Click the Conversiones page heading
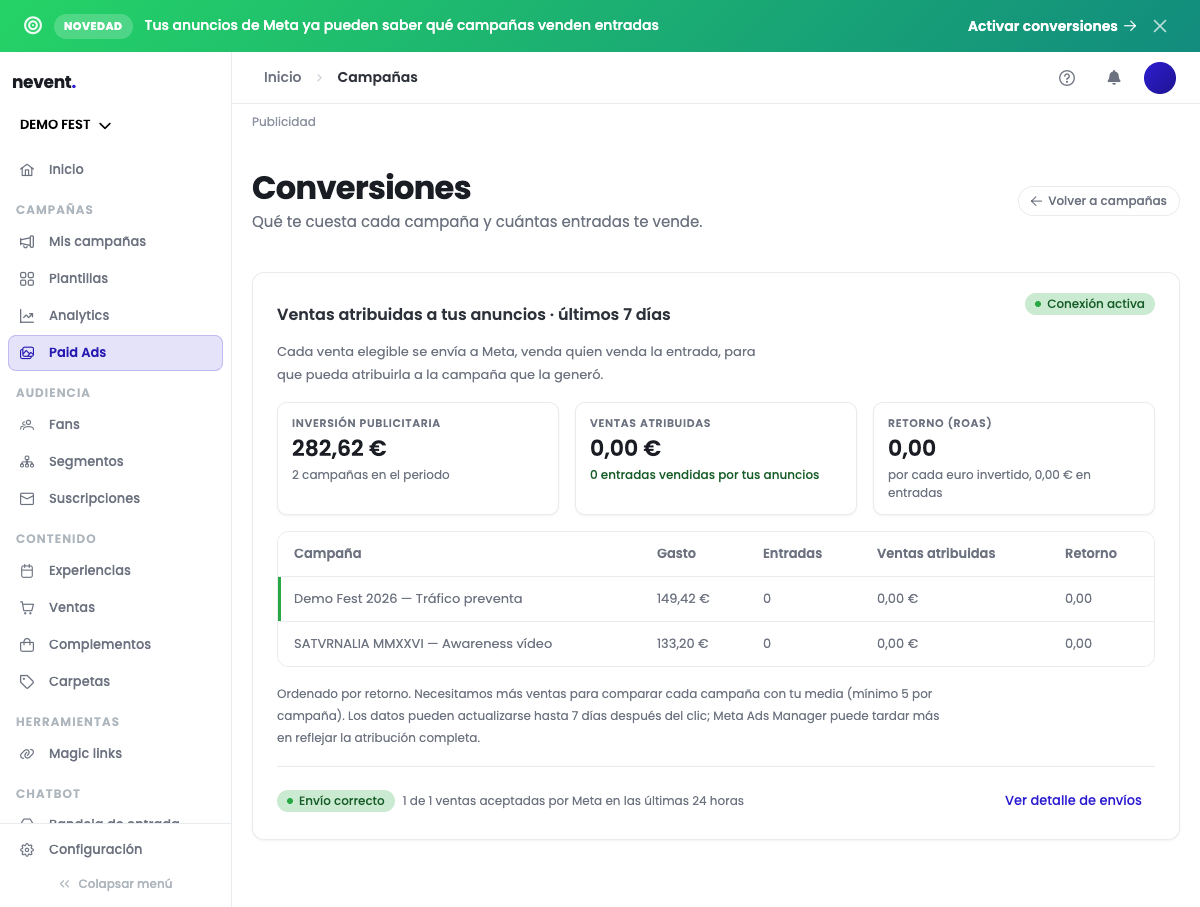1200x907 pixels. tap(362, 188)
